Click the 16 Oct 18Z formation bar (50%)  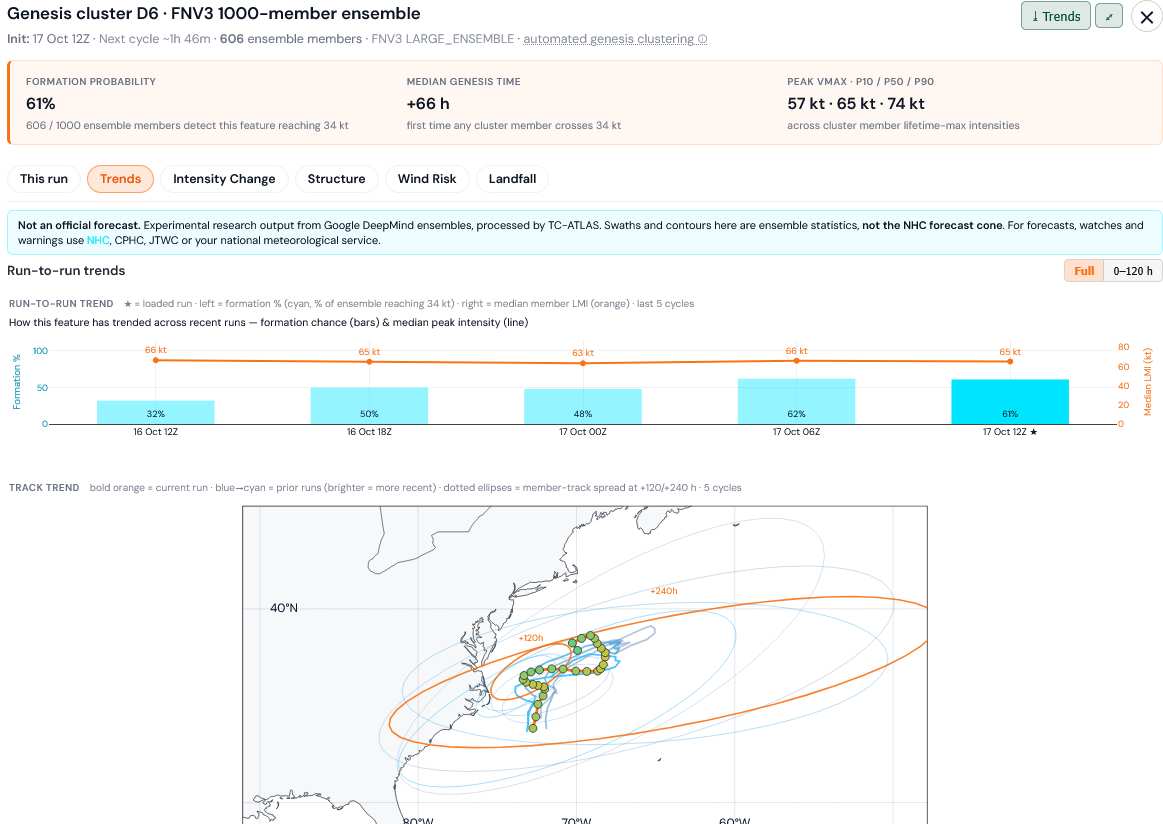(x=369, y=406)
